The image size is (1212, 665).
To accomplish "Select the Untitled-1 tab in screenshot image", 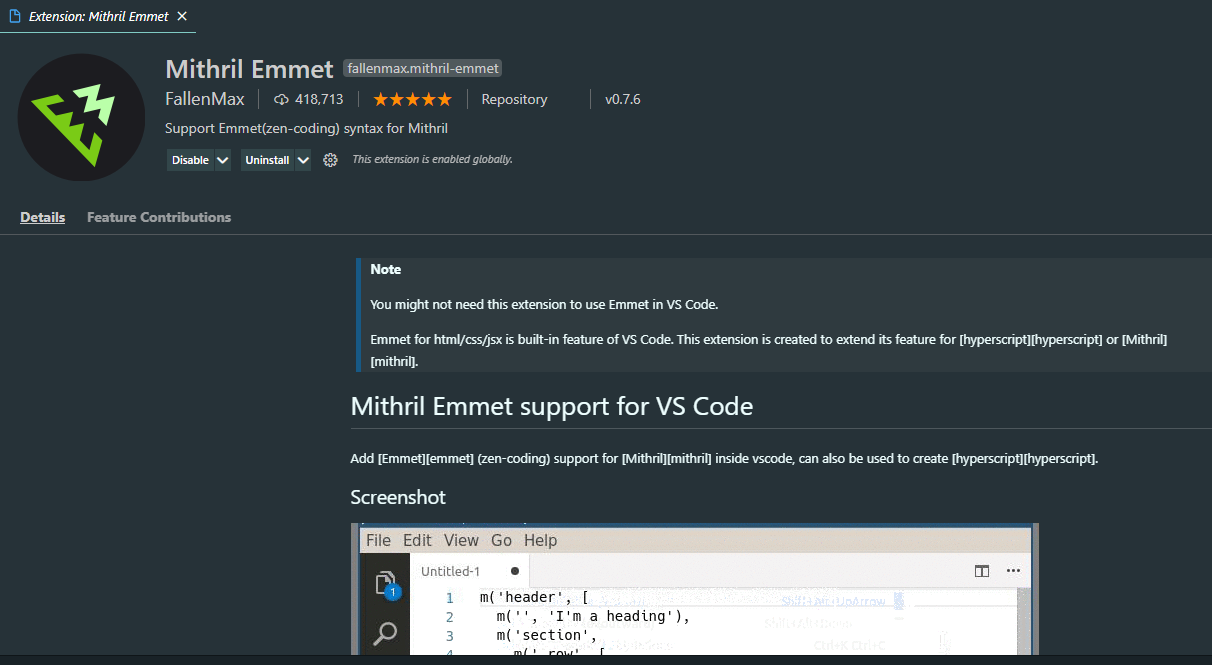I will pyautogui.click(x=470, y=571).
